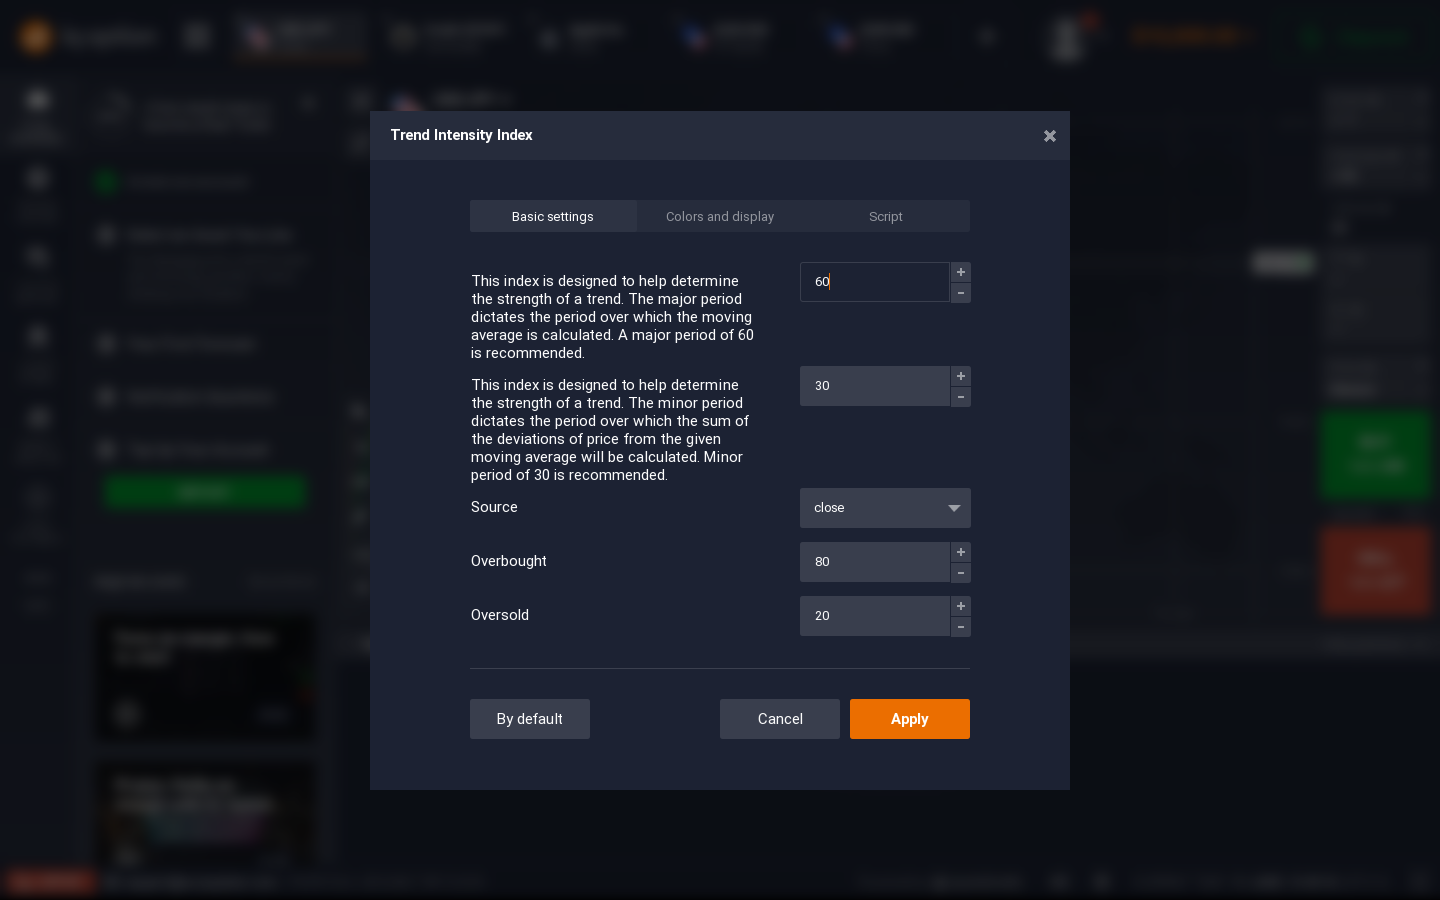Decrease the Overbought value
1440x900 pixels.
click(961, 573)
